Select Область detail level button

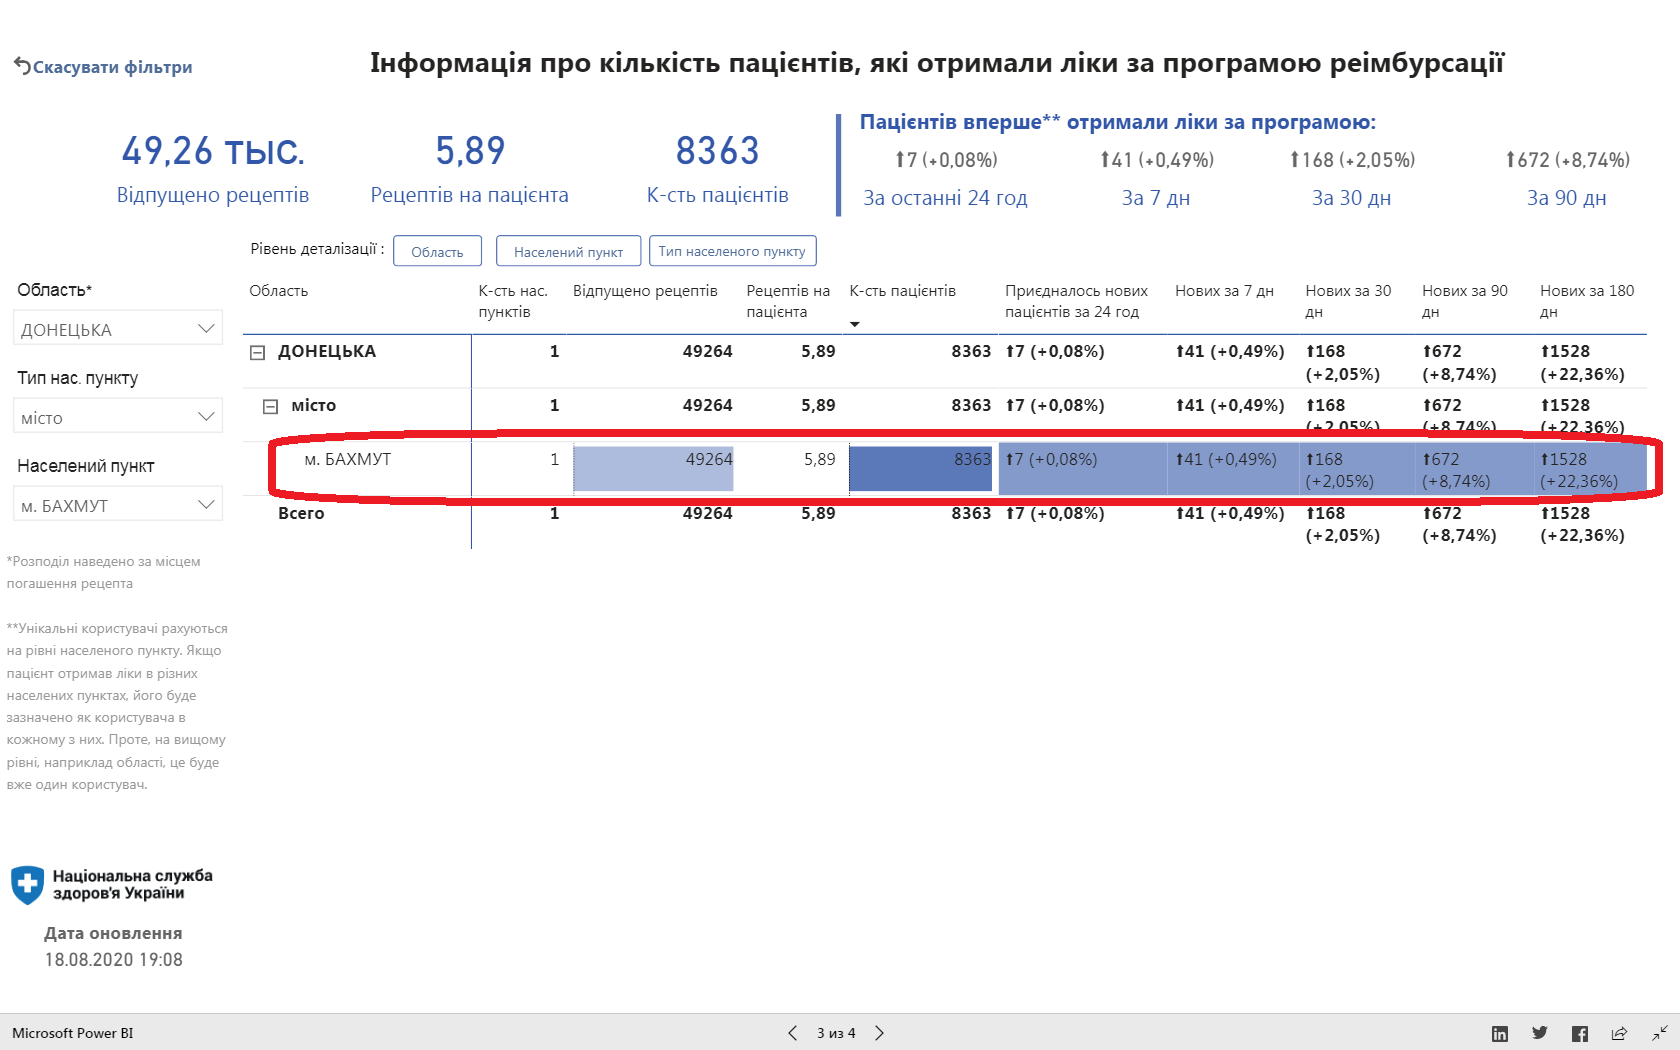(437, 251)
